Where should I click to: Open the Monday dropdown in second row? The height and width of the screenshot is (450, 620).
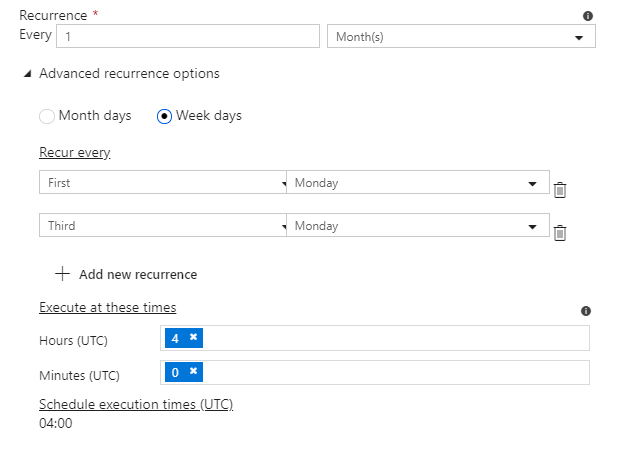click(x=417, y=226)
